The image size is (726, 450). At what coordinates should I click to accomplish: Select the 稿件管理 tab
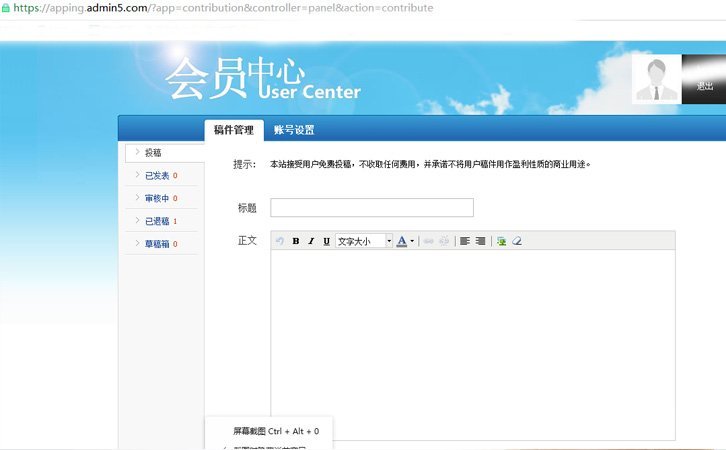(x=234, y=130)
